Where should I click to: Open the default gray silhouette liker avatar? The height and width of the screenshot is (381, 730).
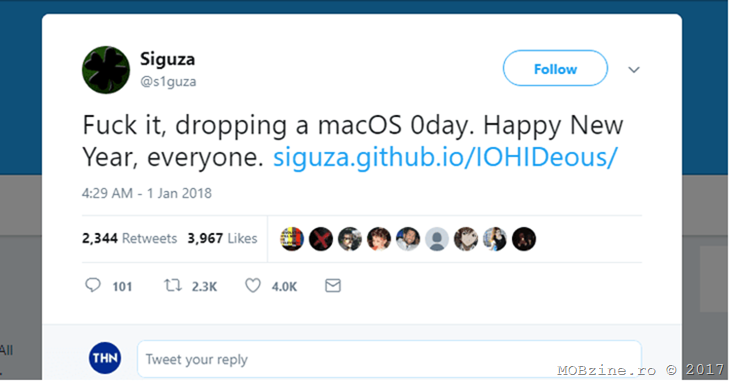coord(437,239)
